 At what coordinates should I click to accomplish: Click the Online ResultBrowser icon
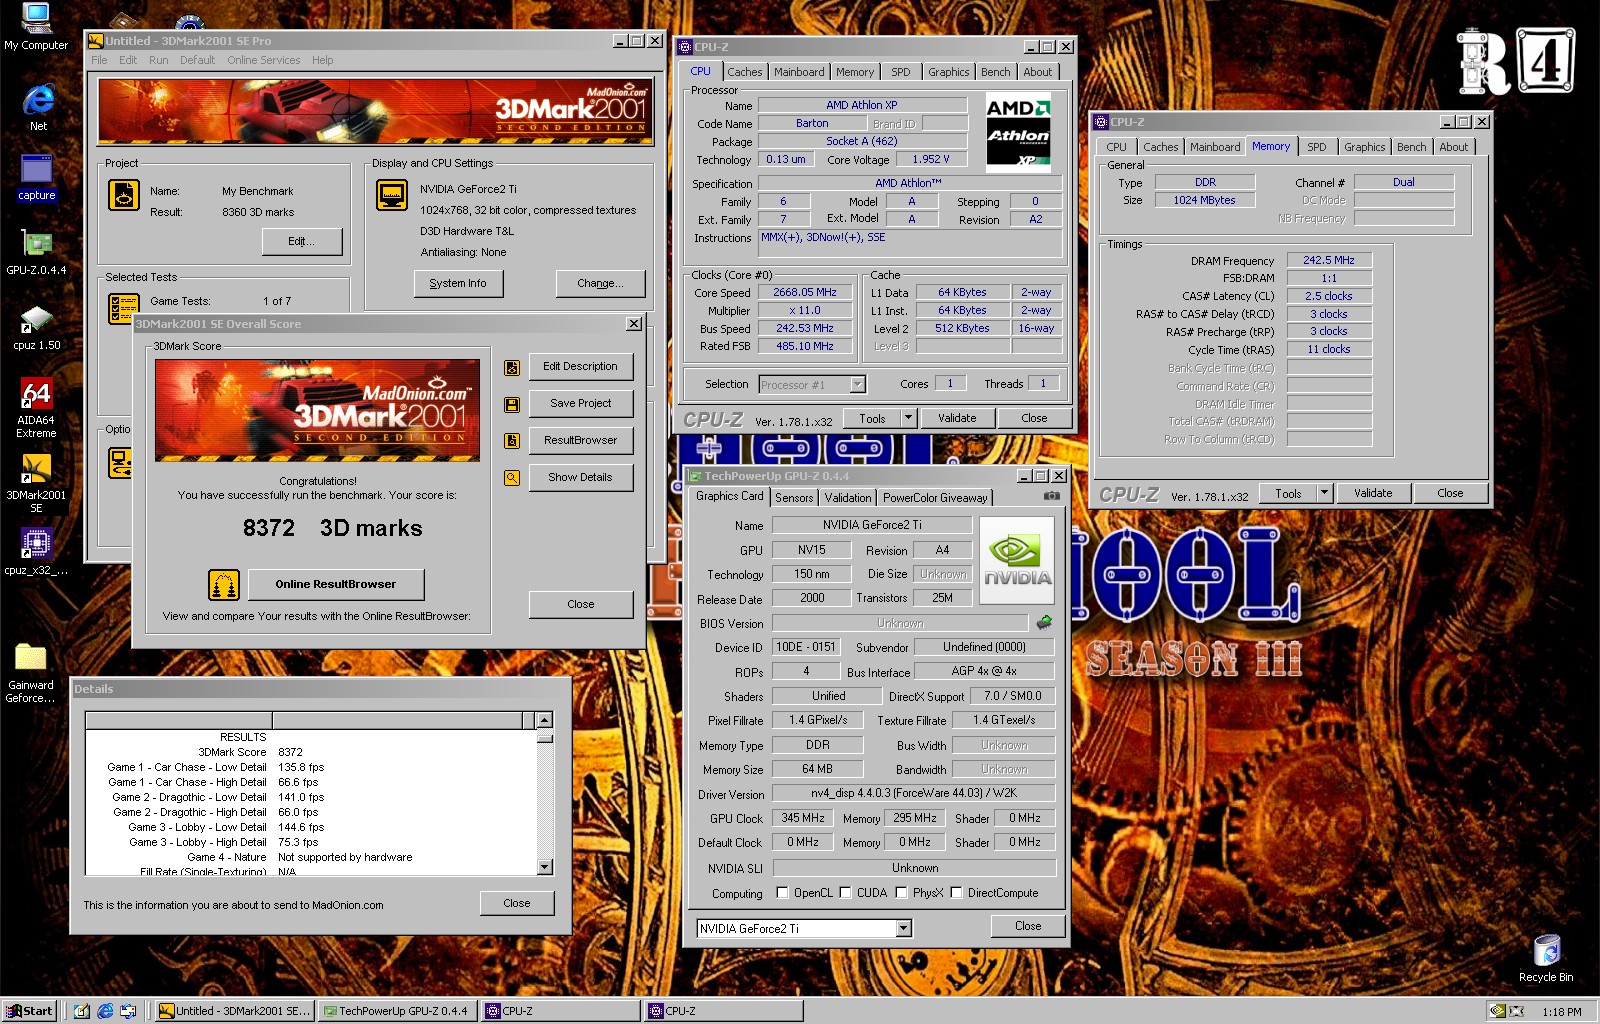[223, 584]
